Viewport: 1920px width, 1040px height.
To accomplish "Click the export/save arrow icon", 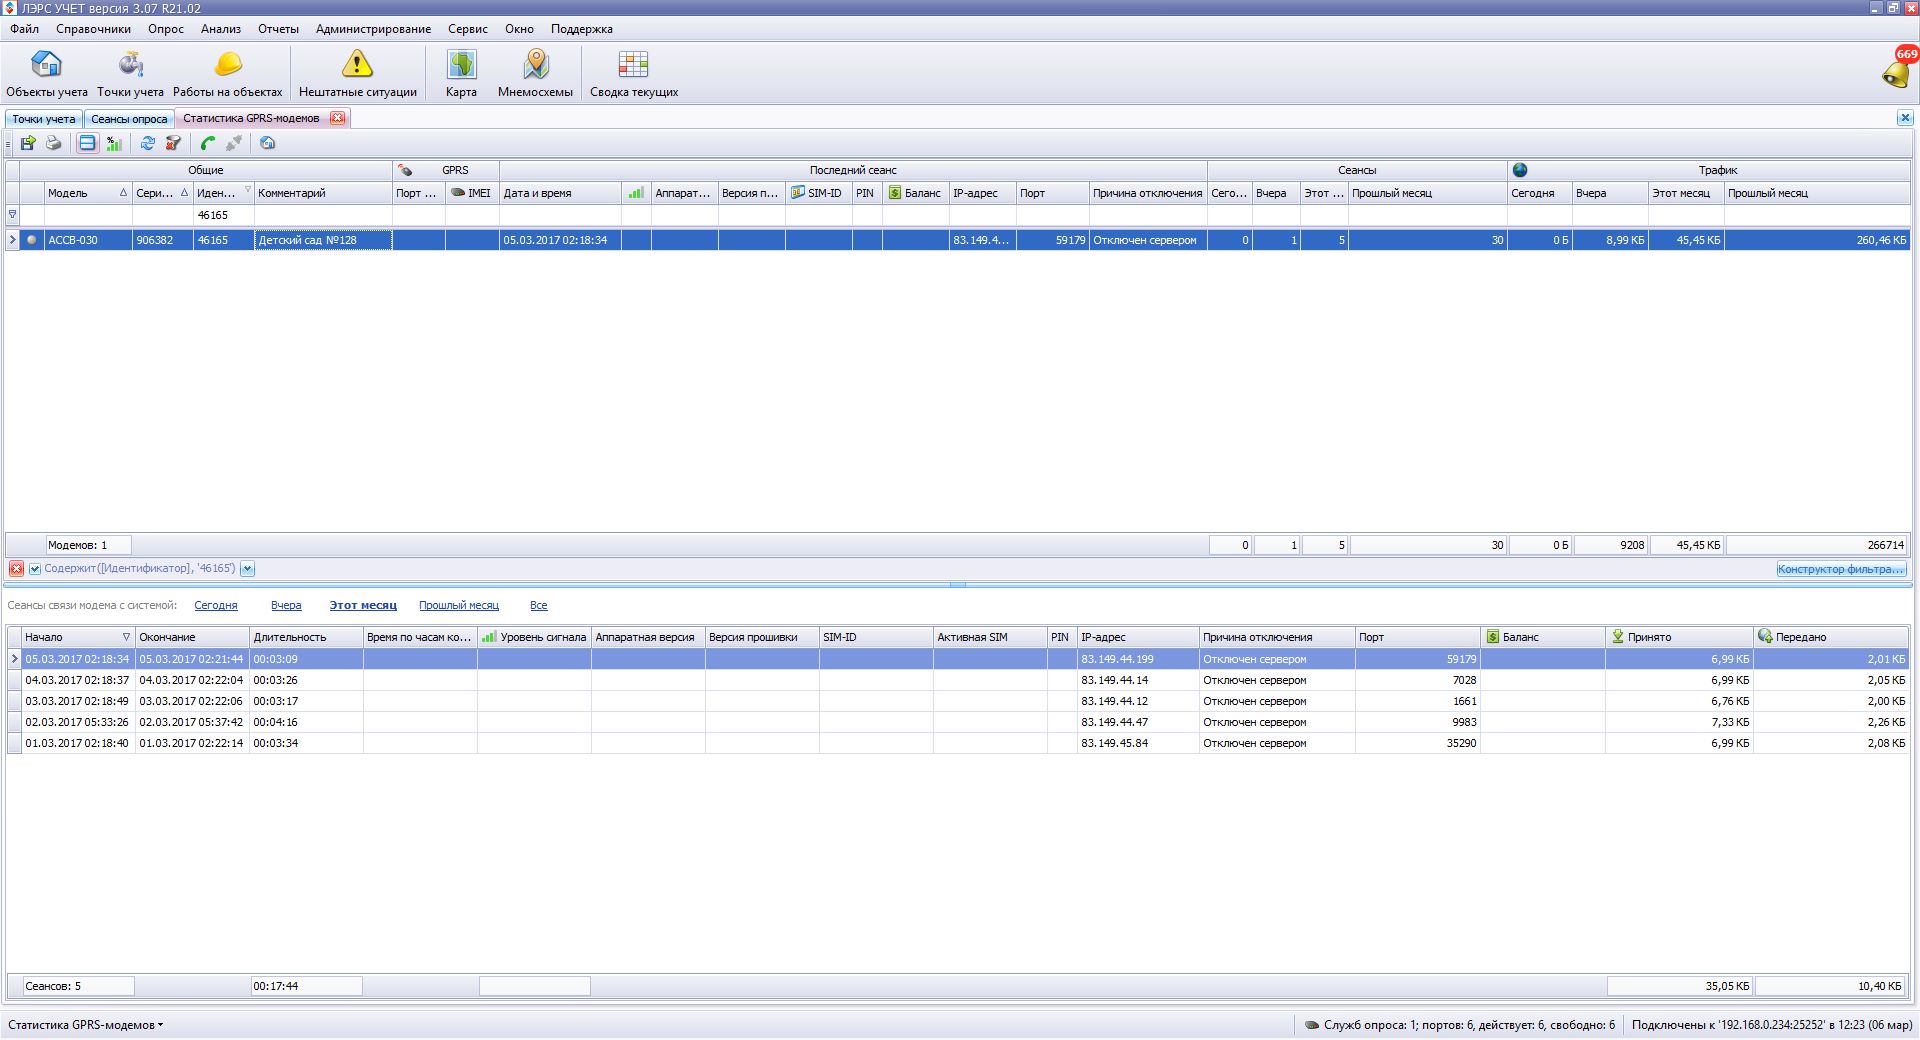I will tap(28, 143).
